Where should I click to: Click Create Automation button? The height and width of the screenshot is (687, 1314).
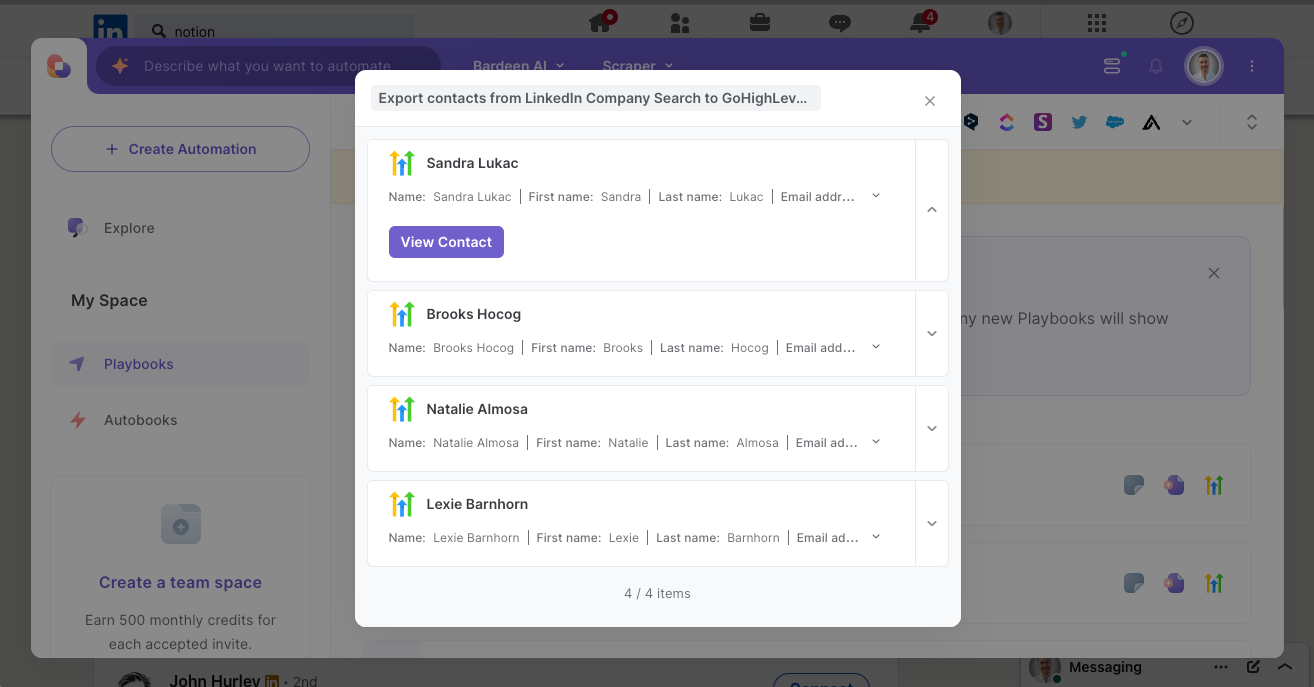point(180,149)
